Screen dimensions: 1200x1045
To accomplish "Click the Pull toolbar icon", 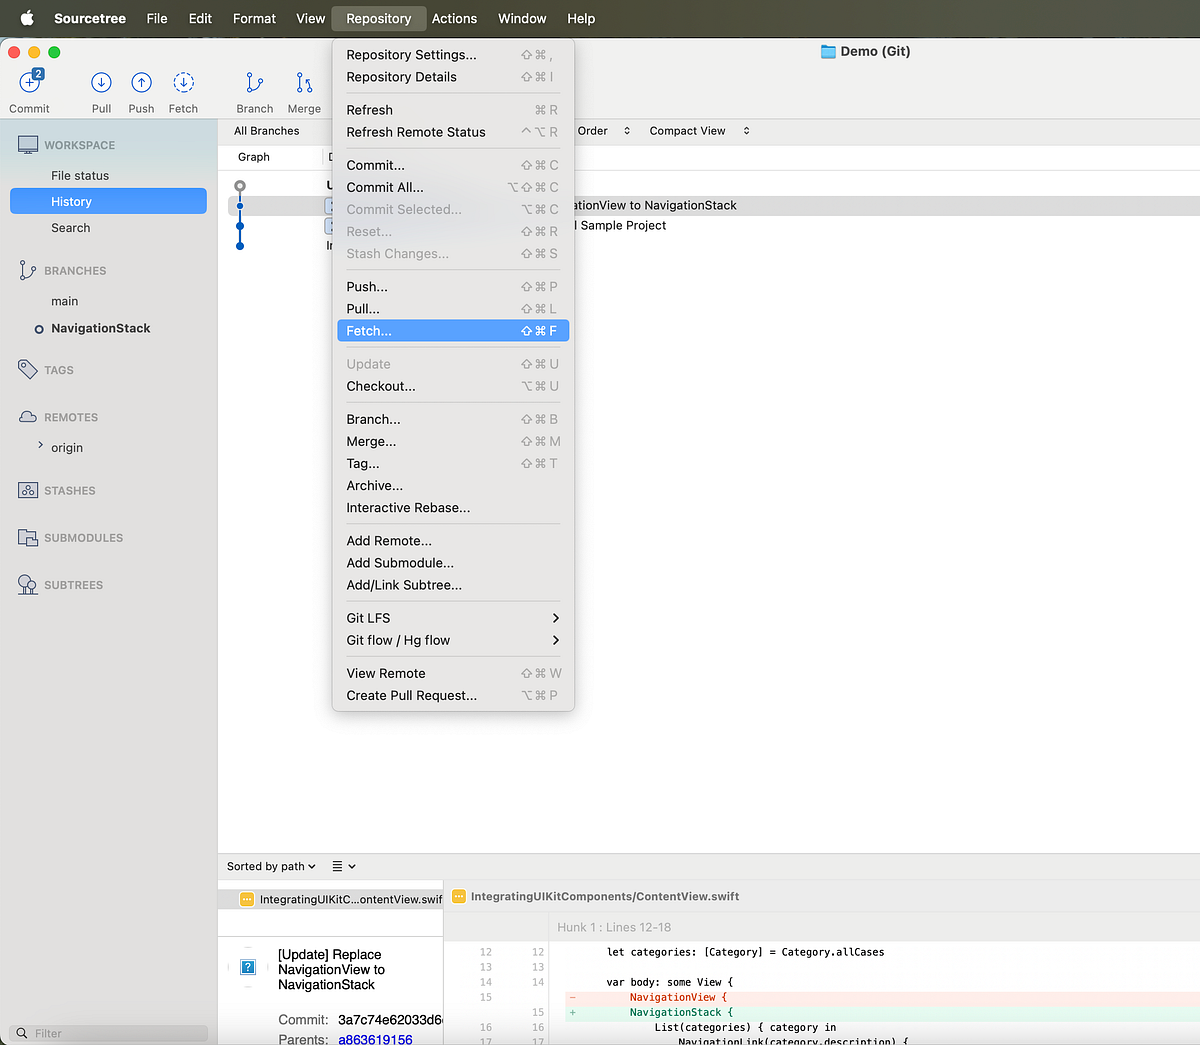I will [100, 90].
